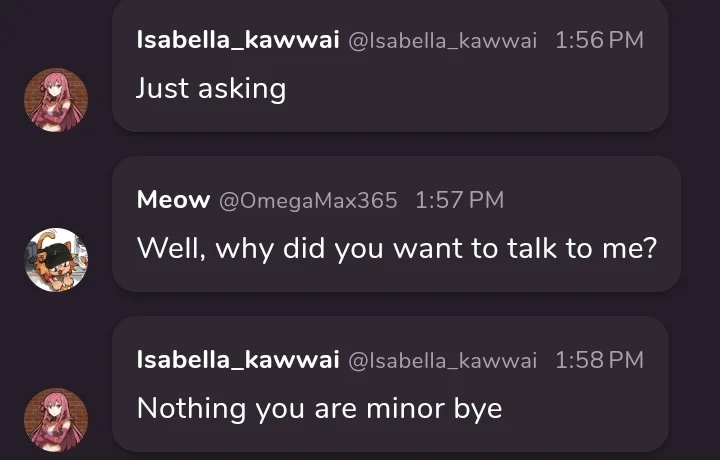Screen dimensions: 720x460
Task: Click Meow's cat avatar picture
Action: (56, 260)
